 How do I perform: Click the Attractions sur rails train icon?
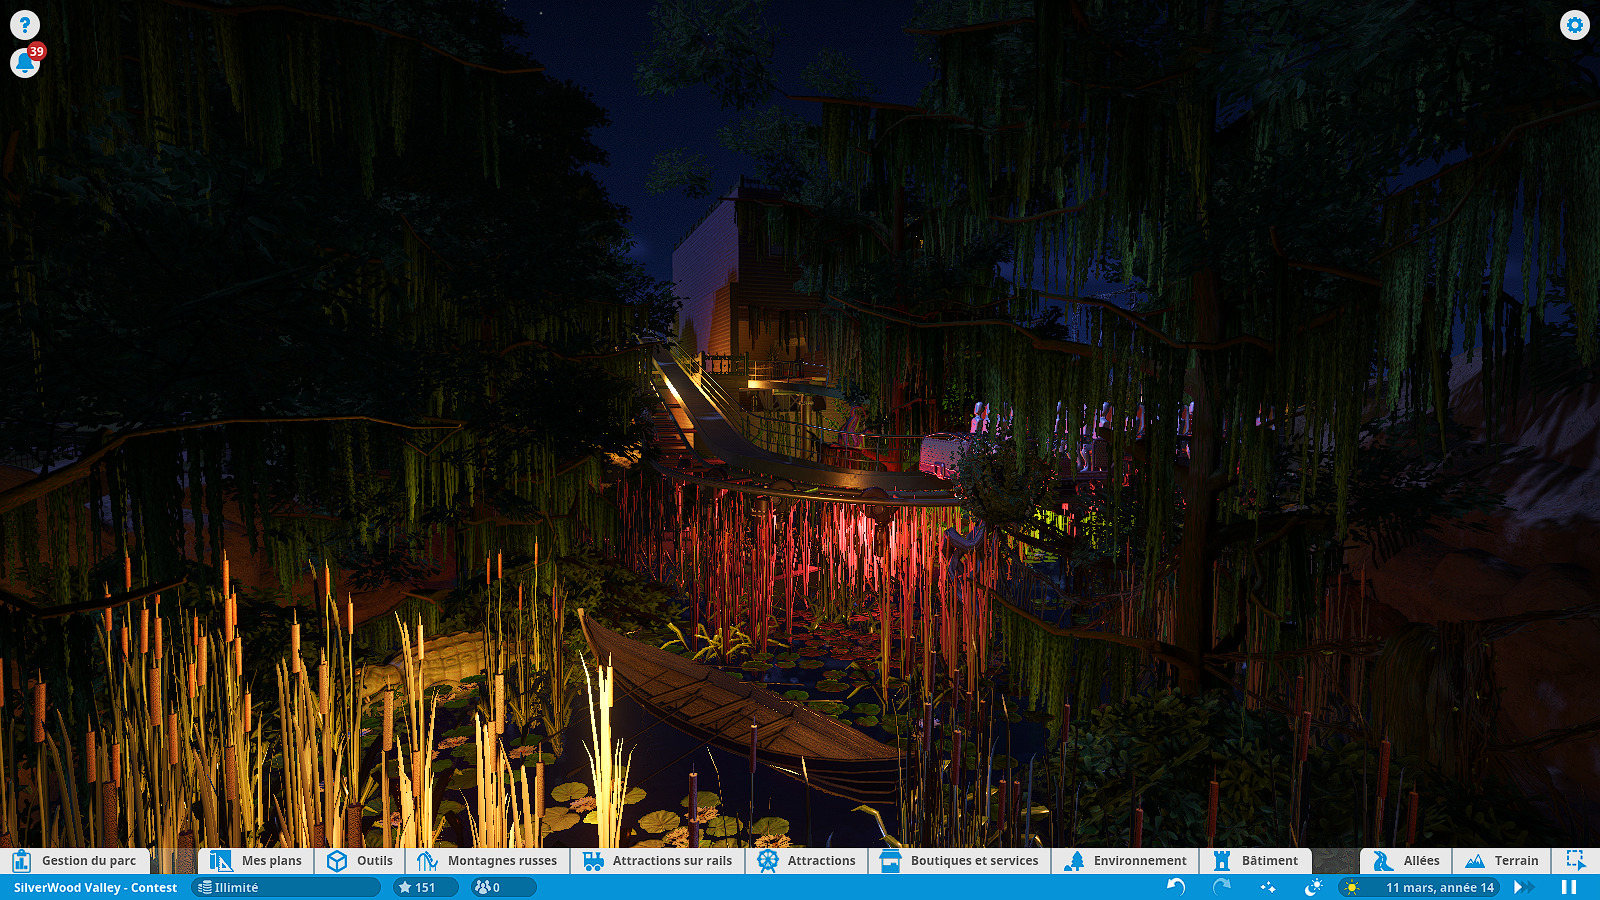click(594, 861)
